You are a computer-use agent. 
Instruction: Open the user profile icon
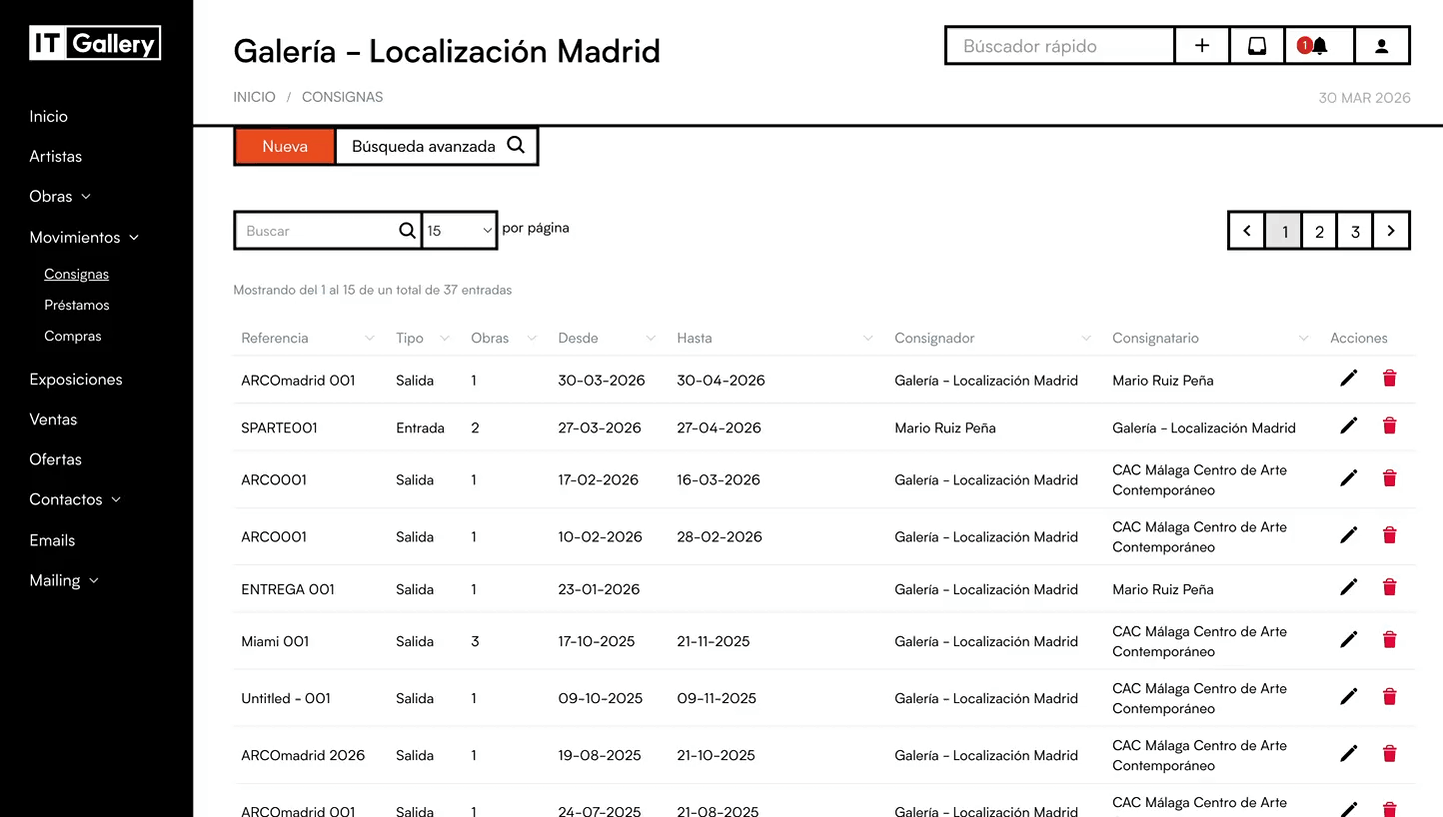1382,46
